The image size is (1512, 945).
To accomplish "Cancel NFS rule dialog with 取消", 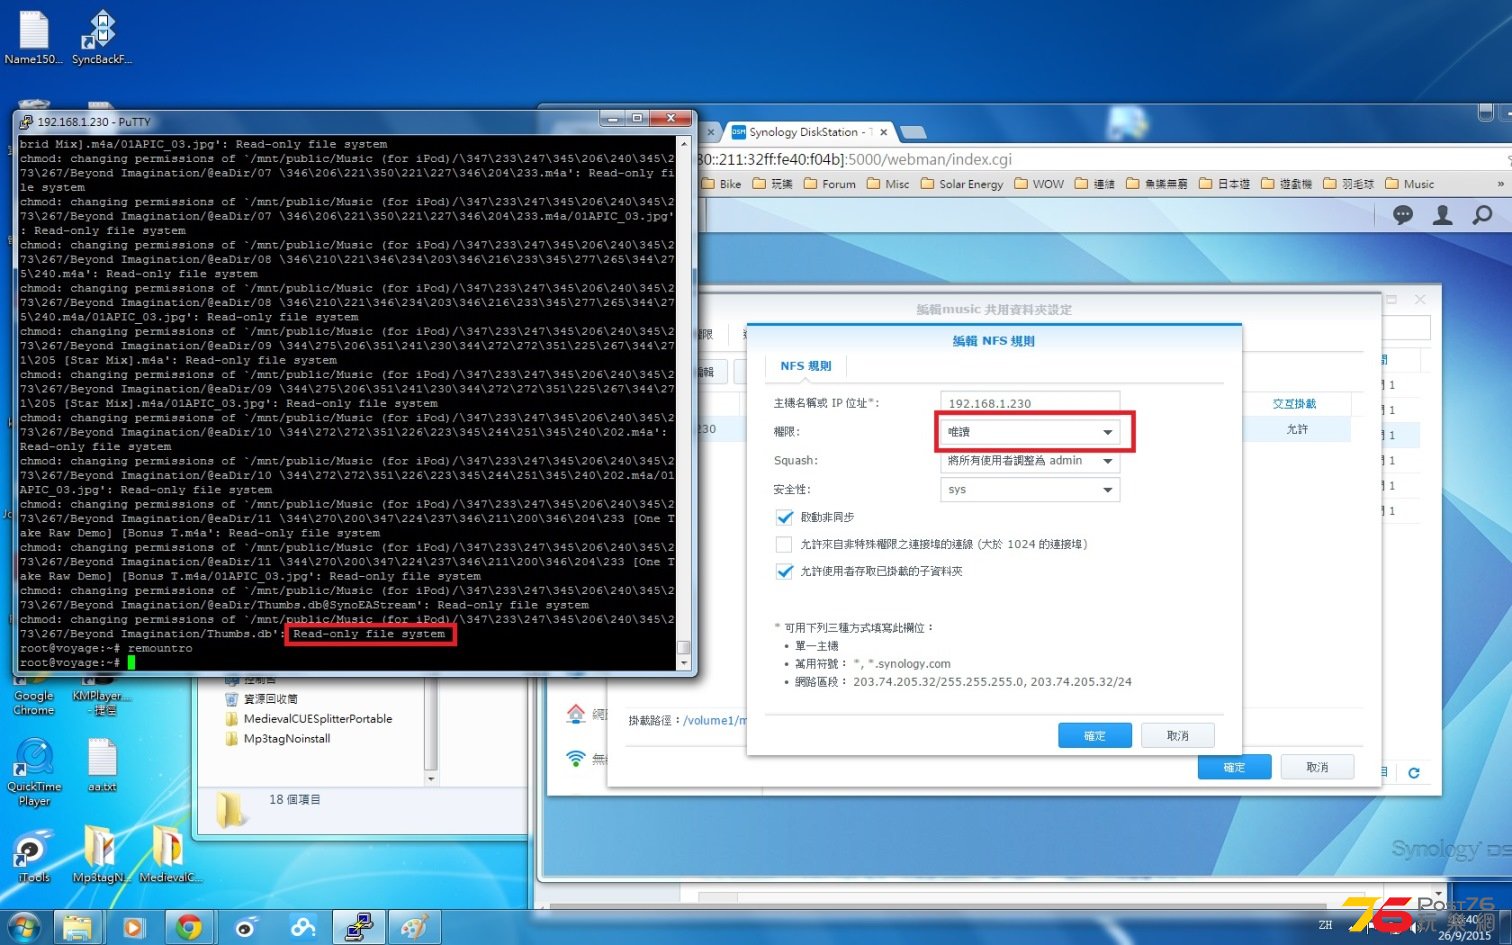I will pyautogui.click(x=1178, y=736).
